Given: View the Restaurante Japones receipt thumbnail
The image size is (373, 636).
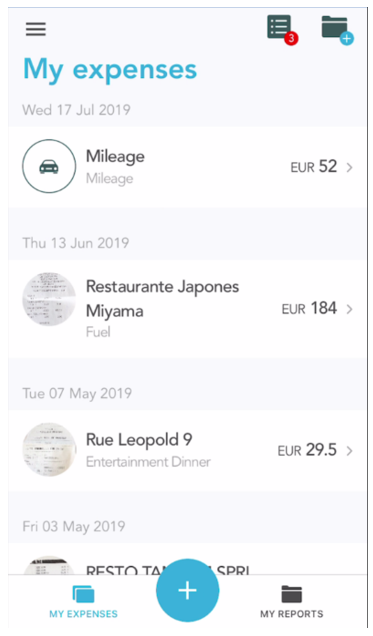Looking at the screenshot, I should pos(49,299).
